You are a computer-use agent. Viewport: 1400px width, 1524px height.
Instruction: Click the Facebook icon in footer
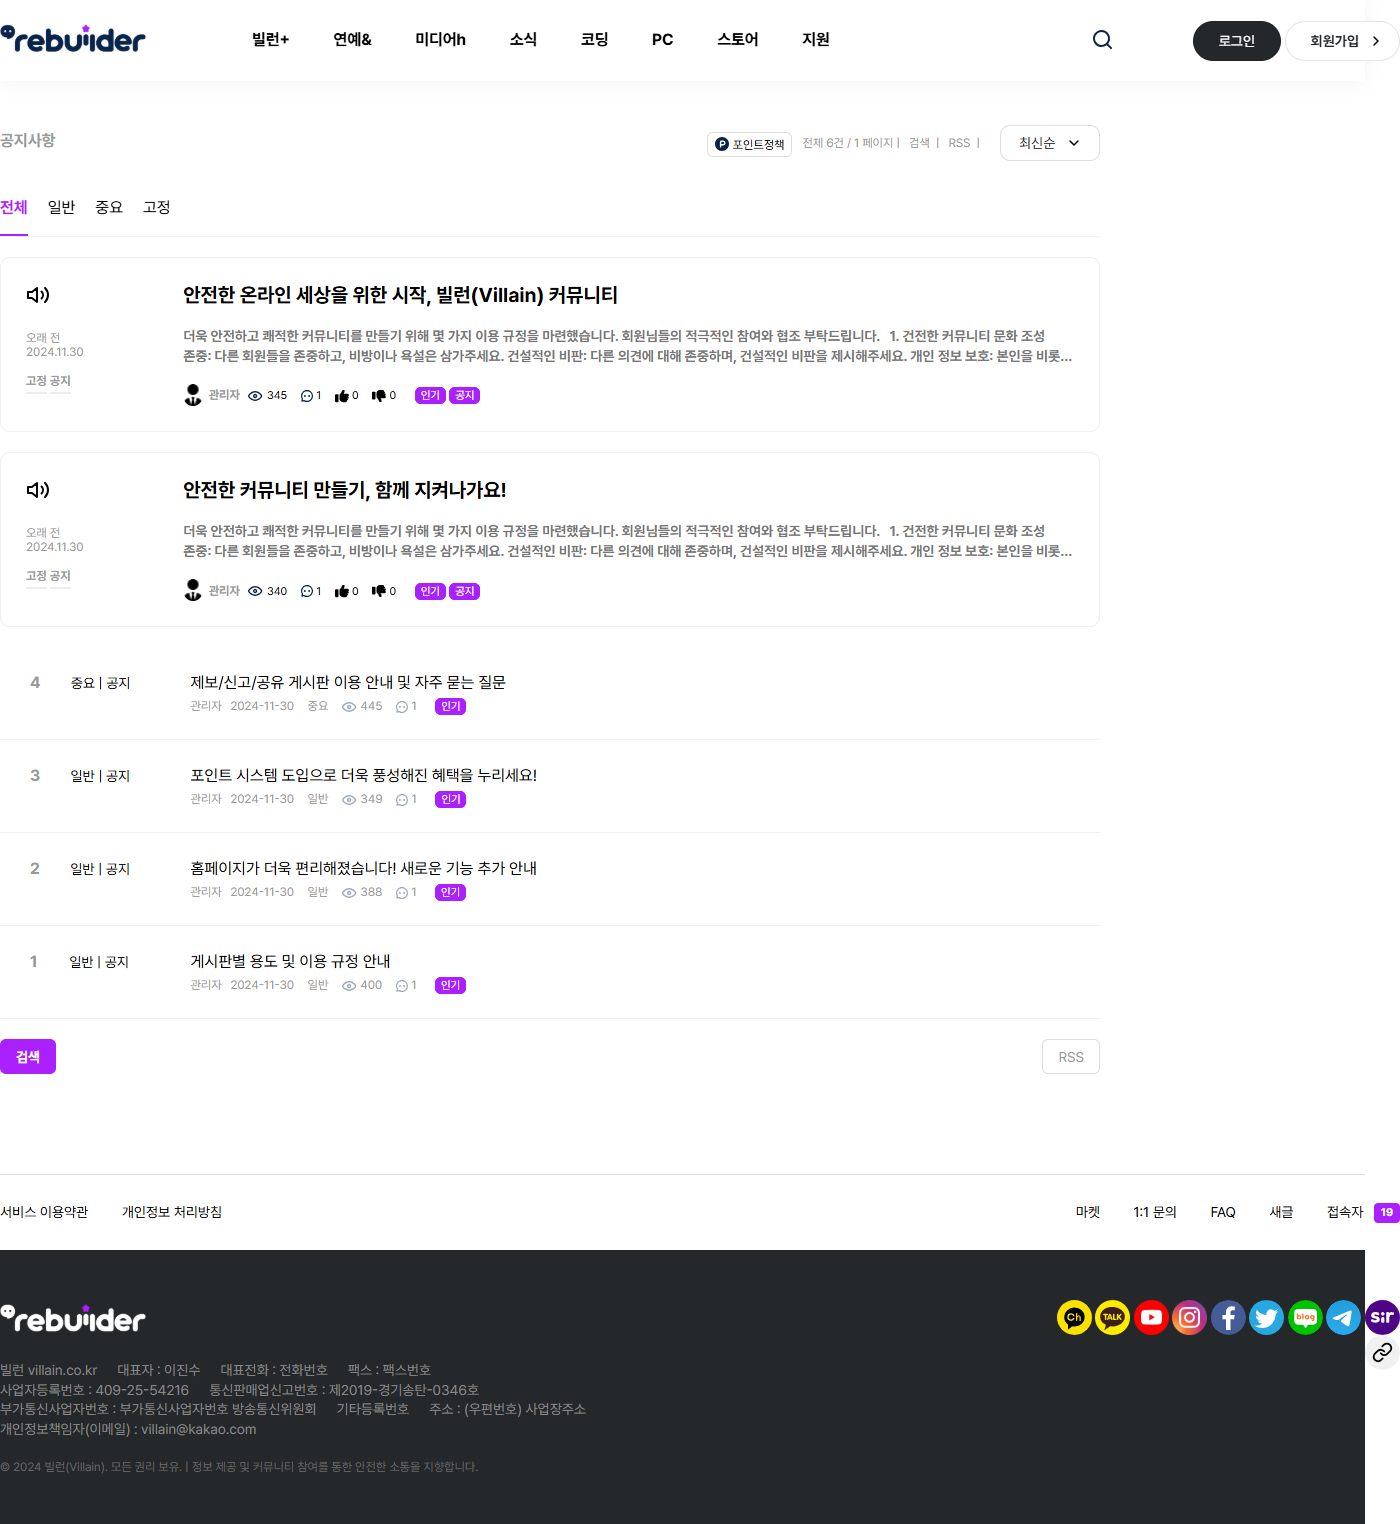click(x=1228, y=1317)
